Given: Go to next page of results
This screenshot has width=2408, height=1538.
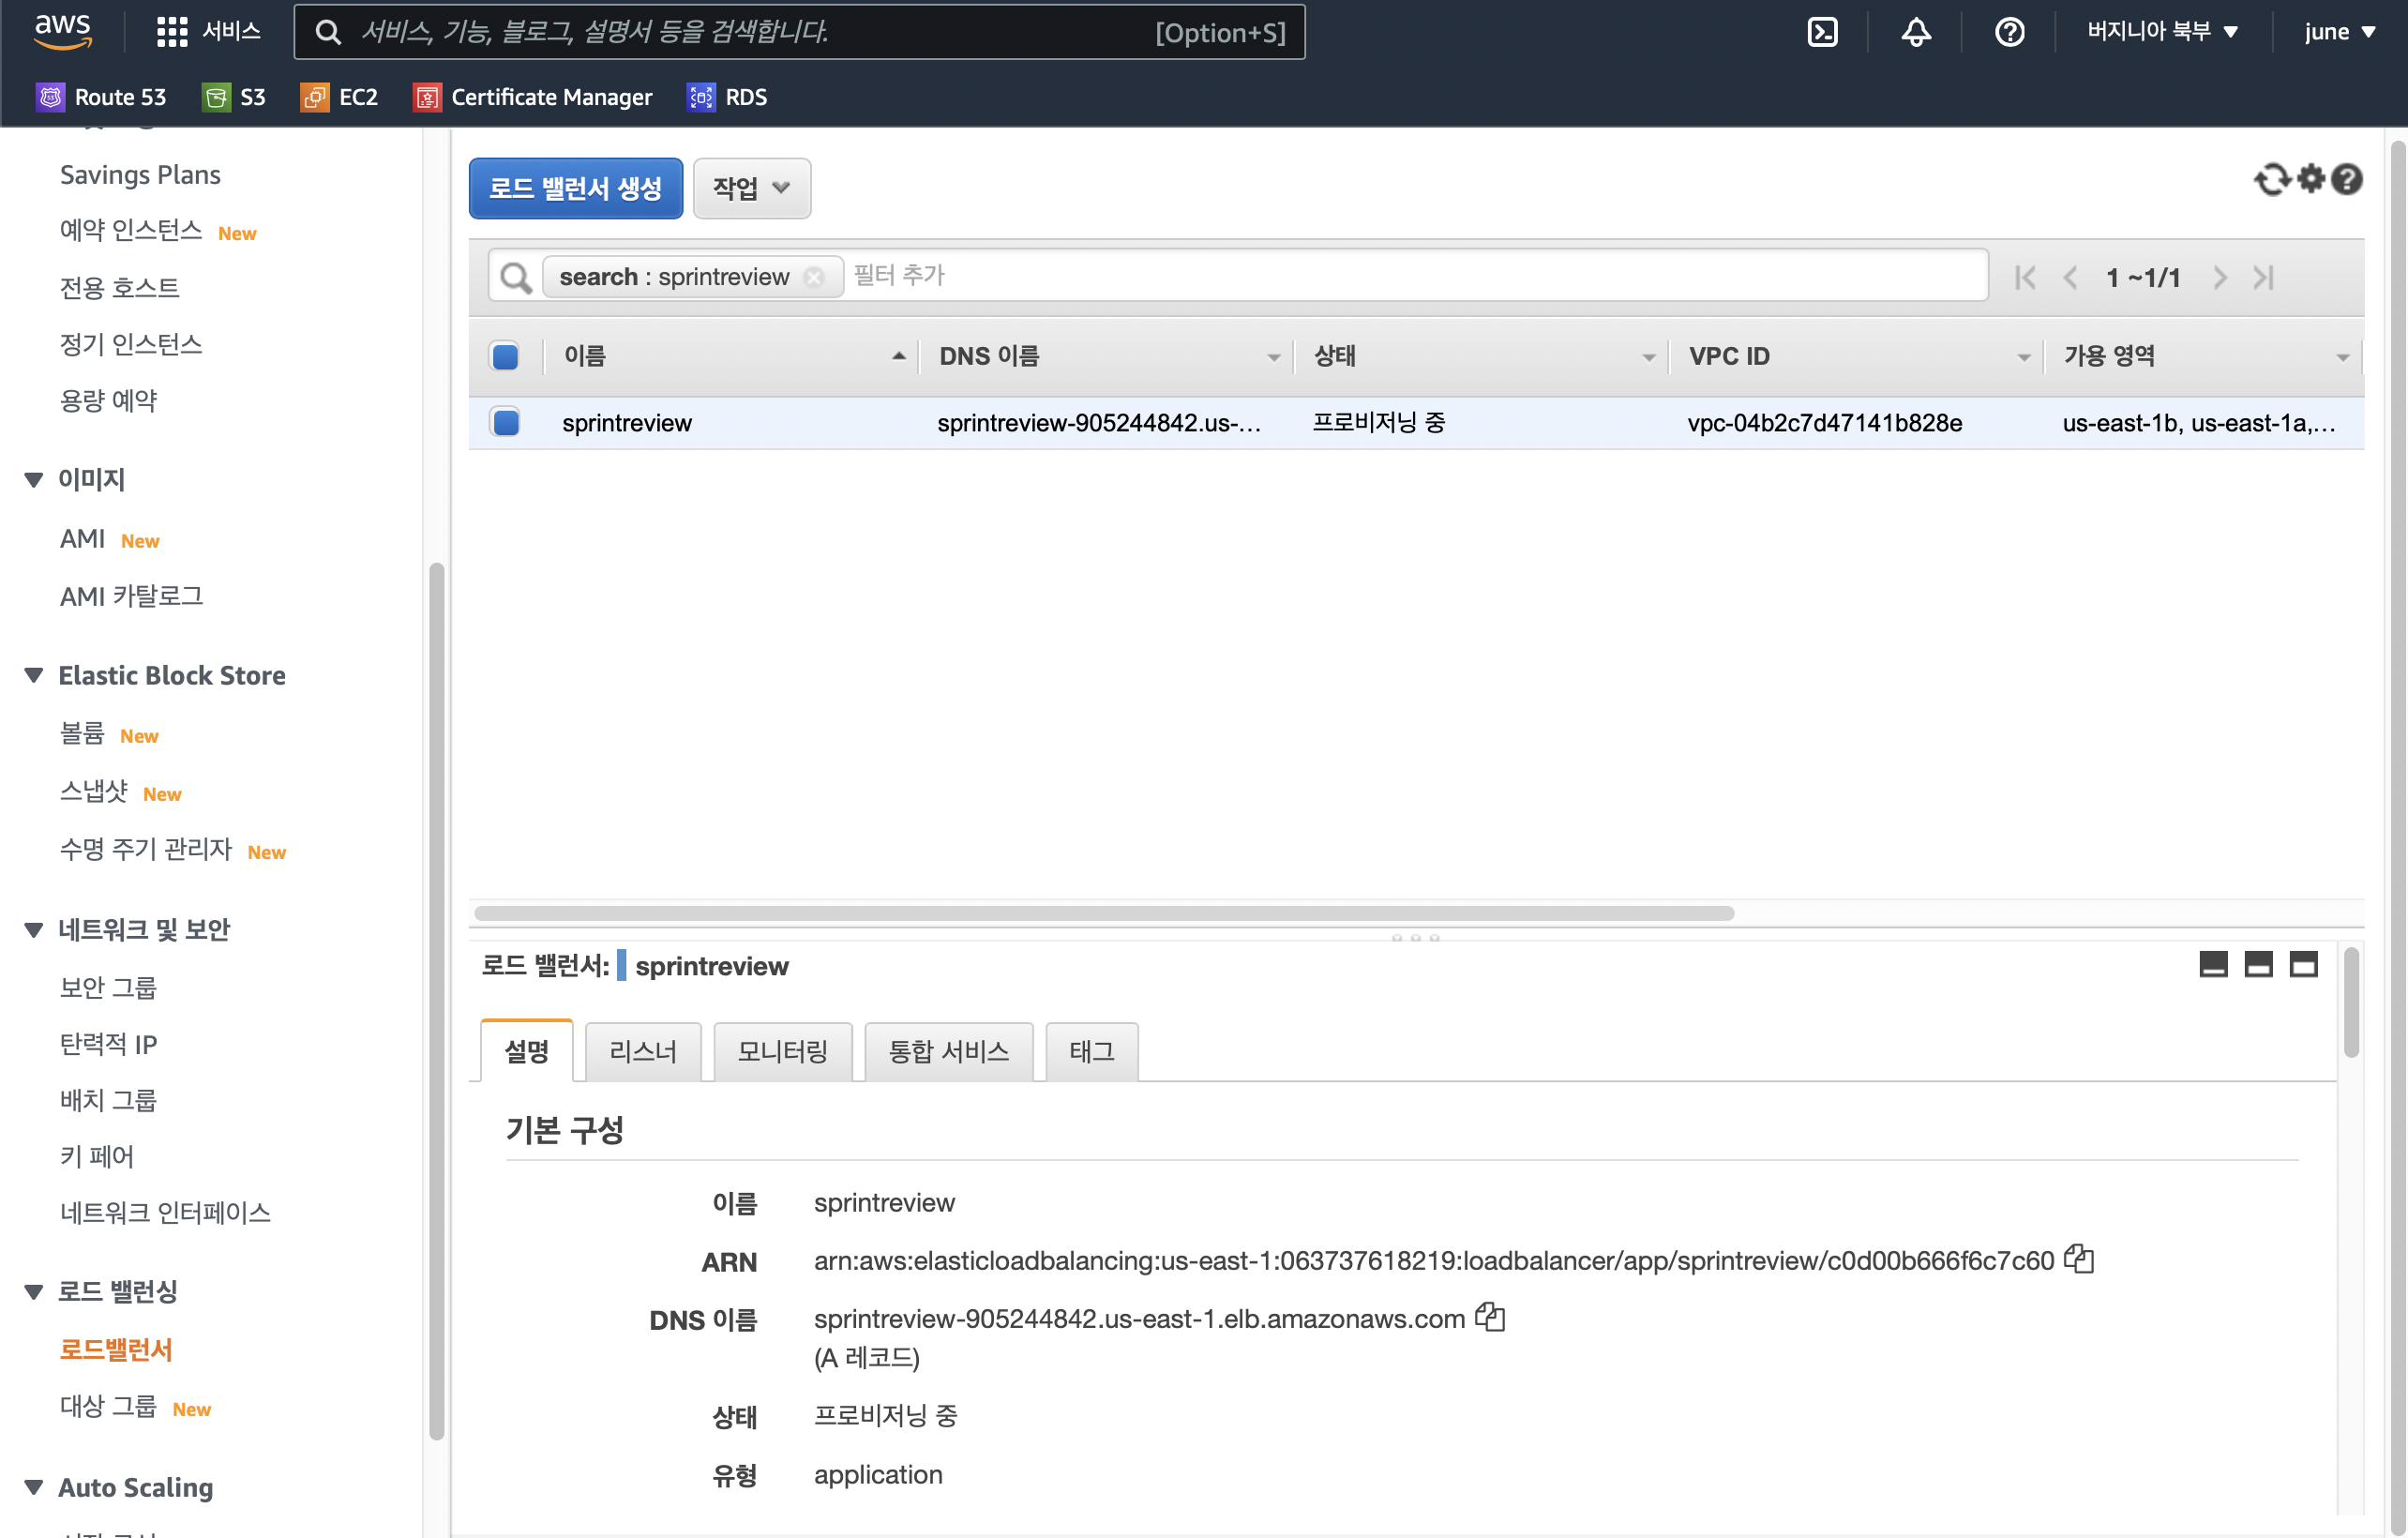Looking at the screenshot, I should coord(2220,277).
